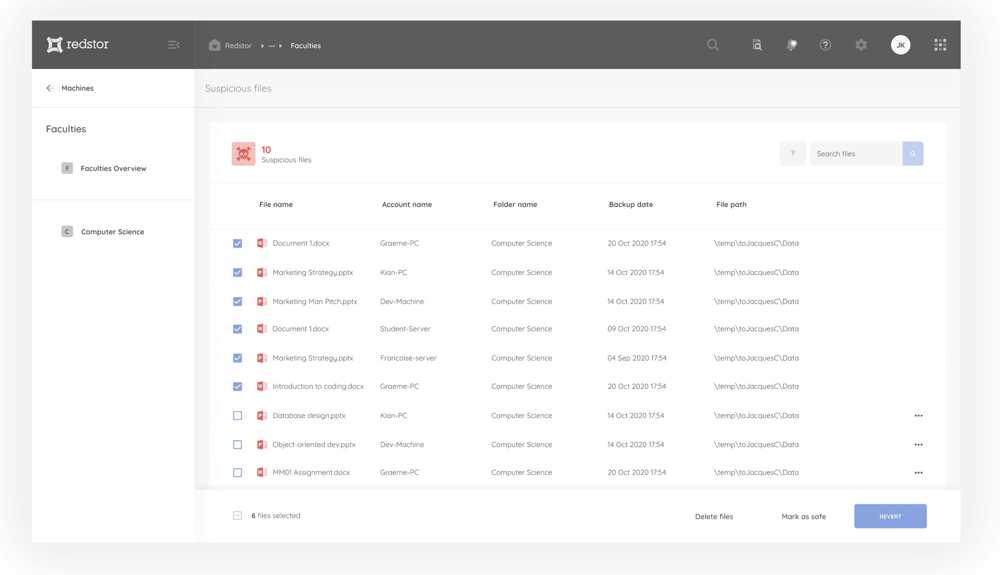This screenshot has width=1000, height=575.
Task: Open the help question mark icon
Action: point(825,45)
